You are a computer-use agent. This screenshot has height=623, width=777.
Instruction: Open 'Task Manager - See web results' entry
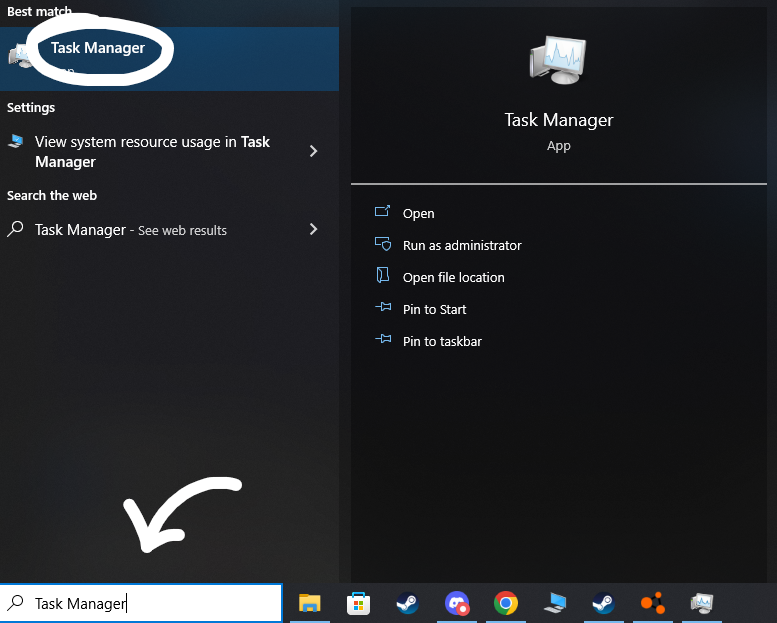click(x=169, y=229)
